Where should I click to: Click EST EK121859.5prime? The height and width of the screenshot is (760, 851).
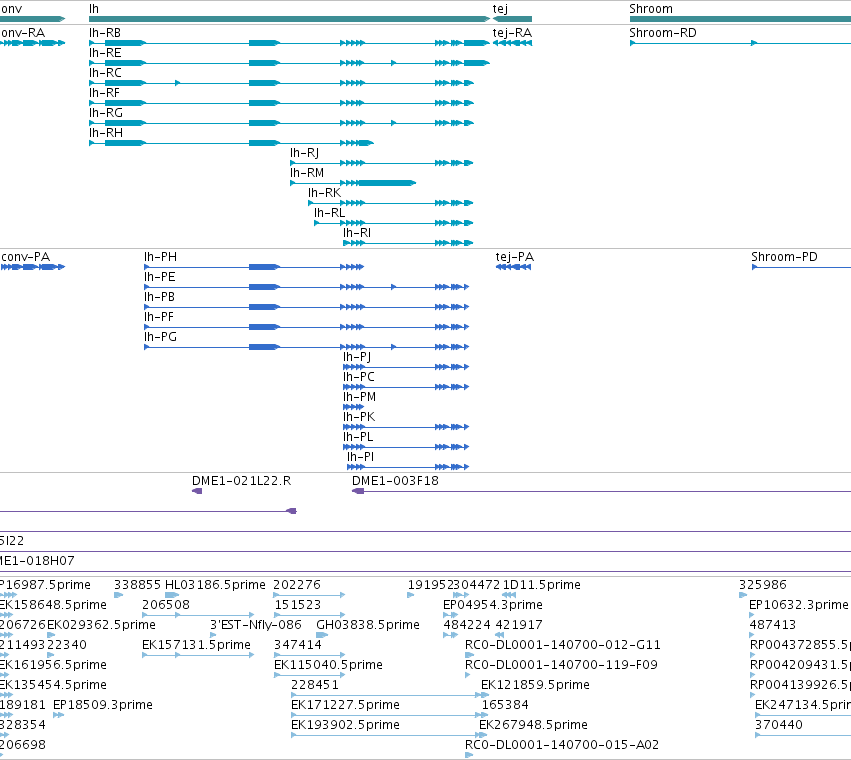click(535, 685)
